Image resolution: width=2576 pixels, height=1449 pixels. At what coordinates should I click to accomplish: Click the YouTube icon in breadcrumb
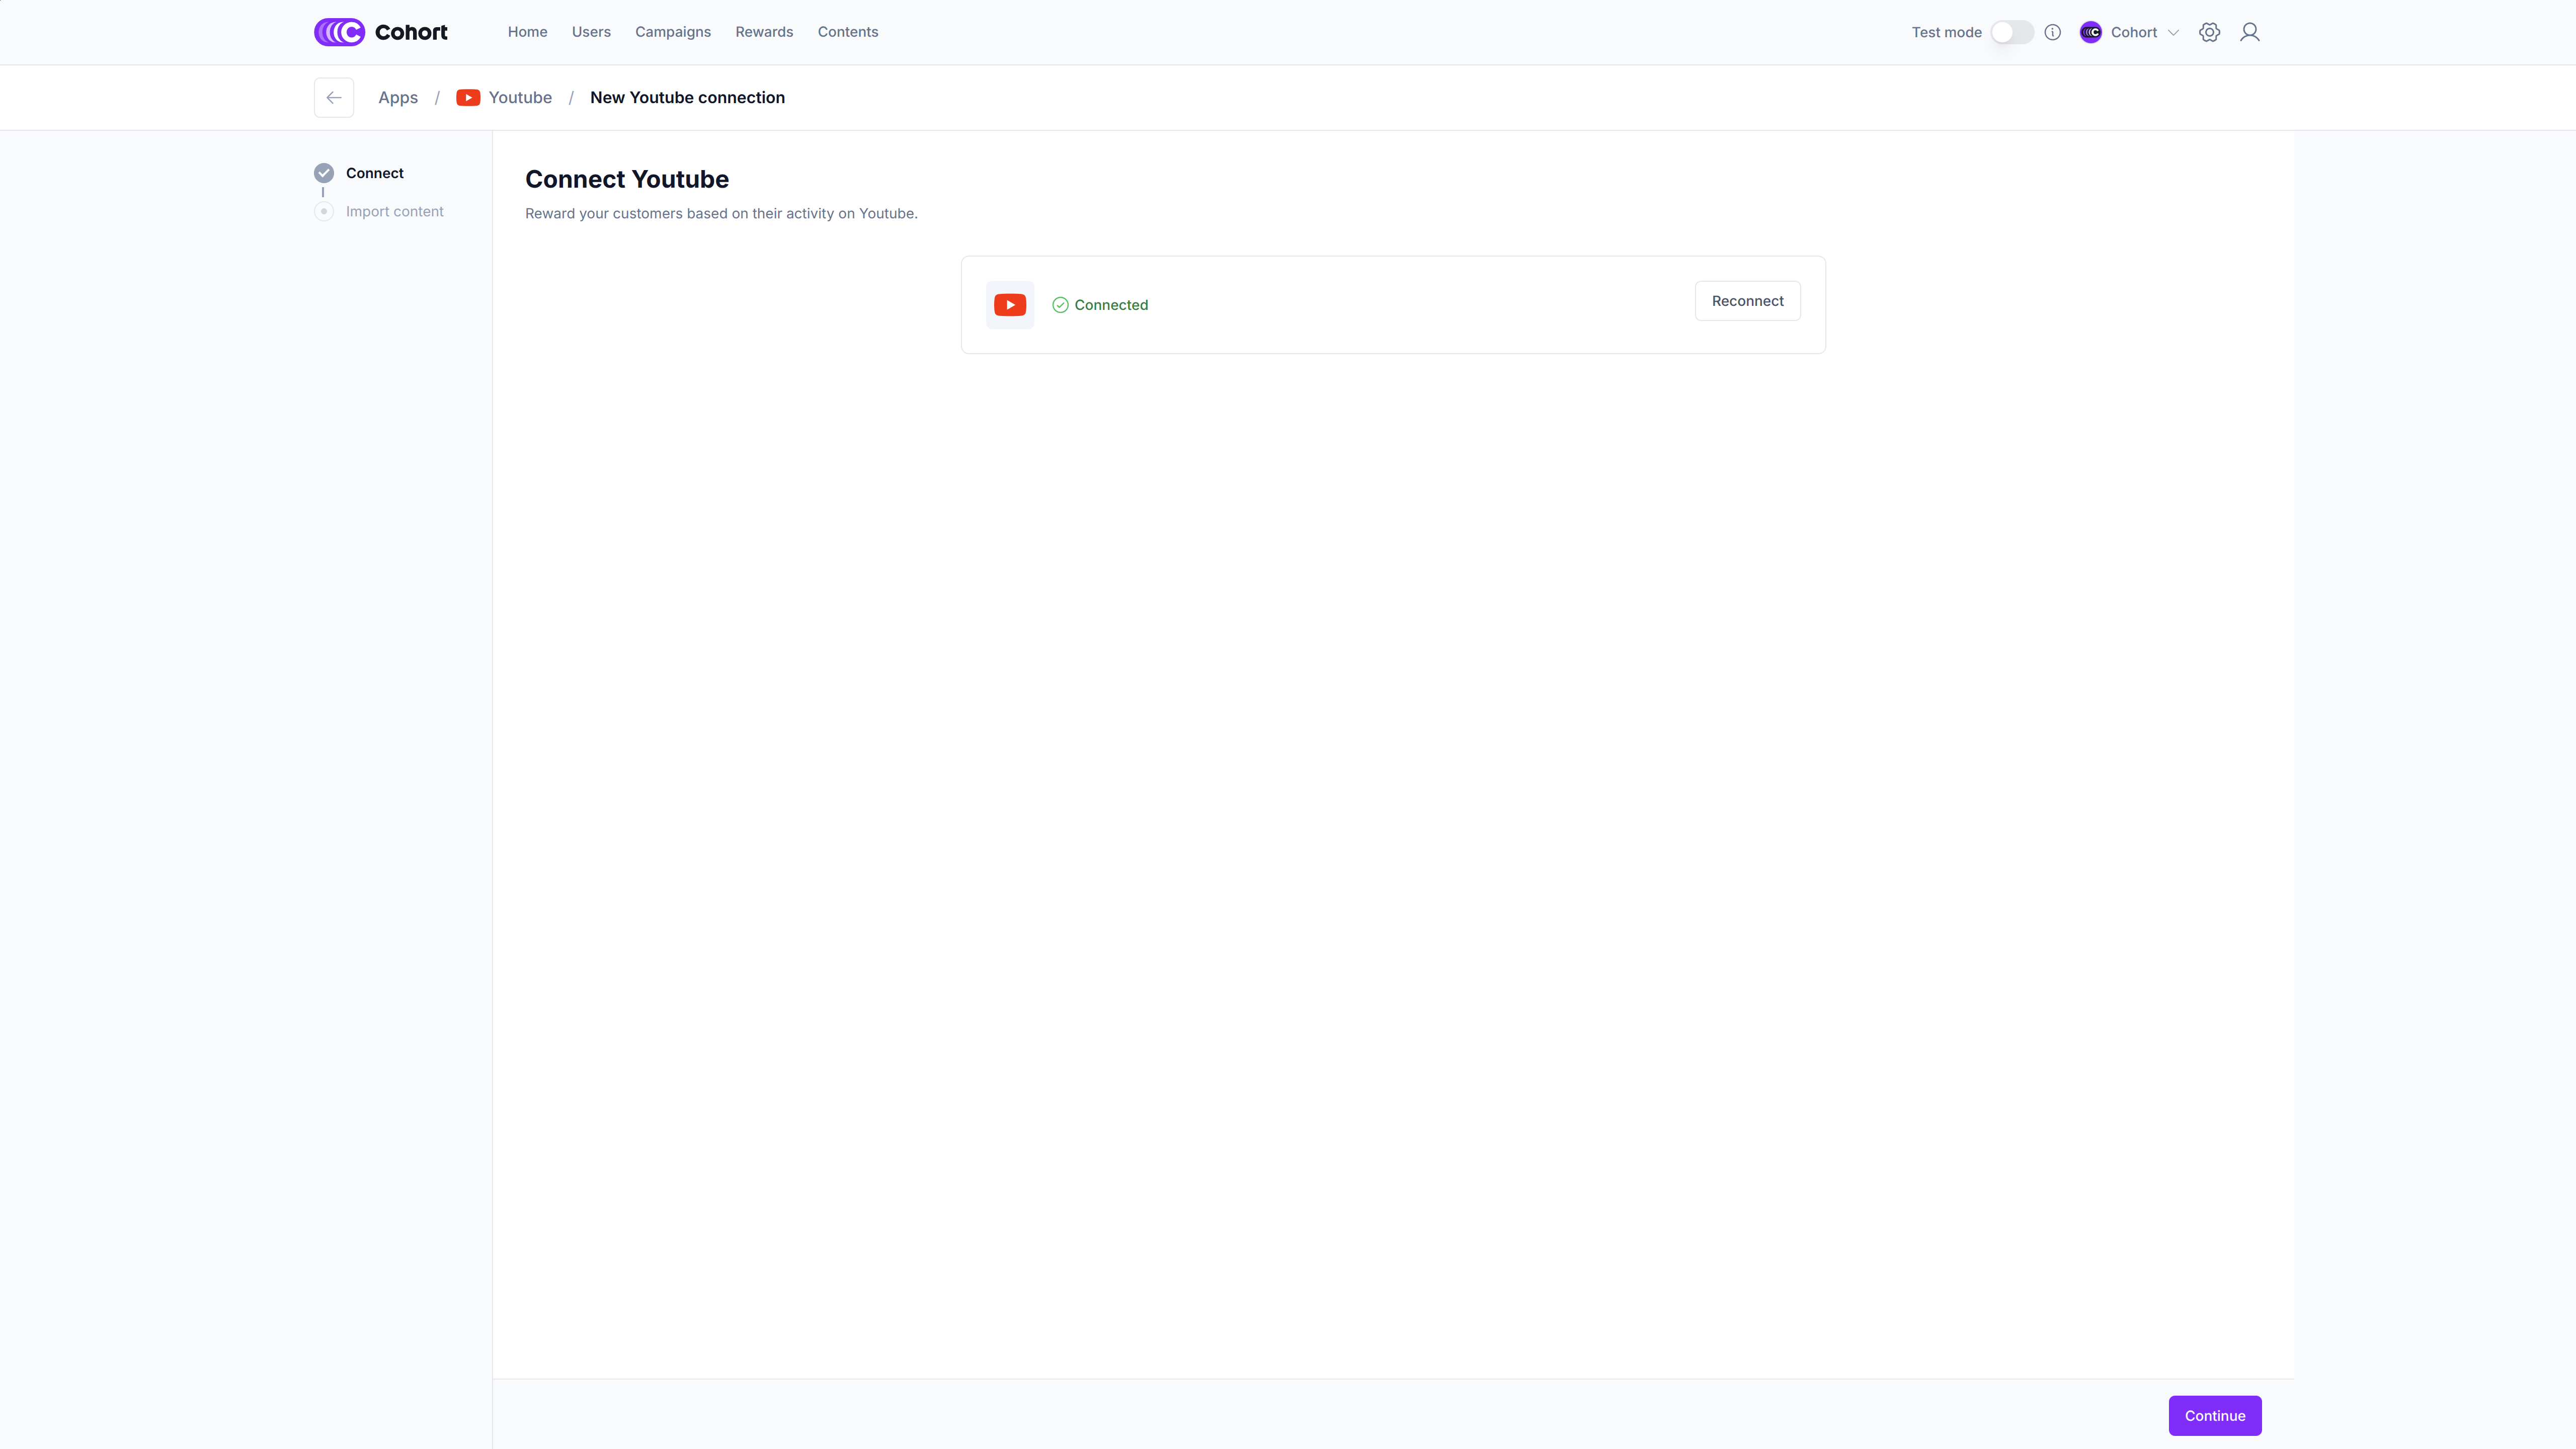point(468,97)
